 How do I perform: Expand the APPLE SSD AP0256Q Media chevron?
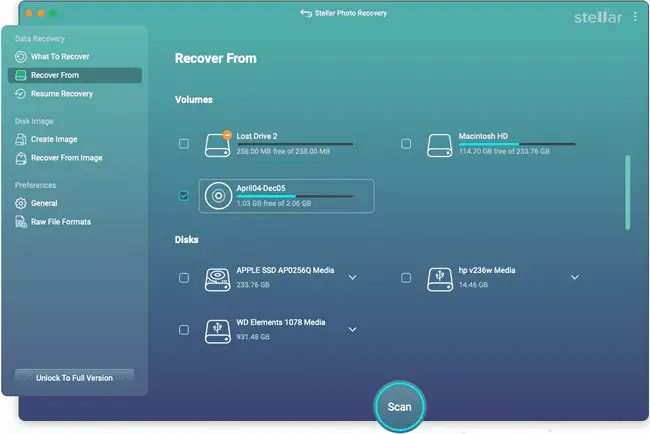(x=352, y=277)
